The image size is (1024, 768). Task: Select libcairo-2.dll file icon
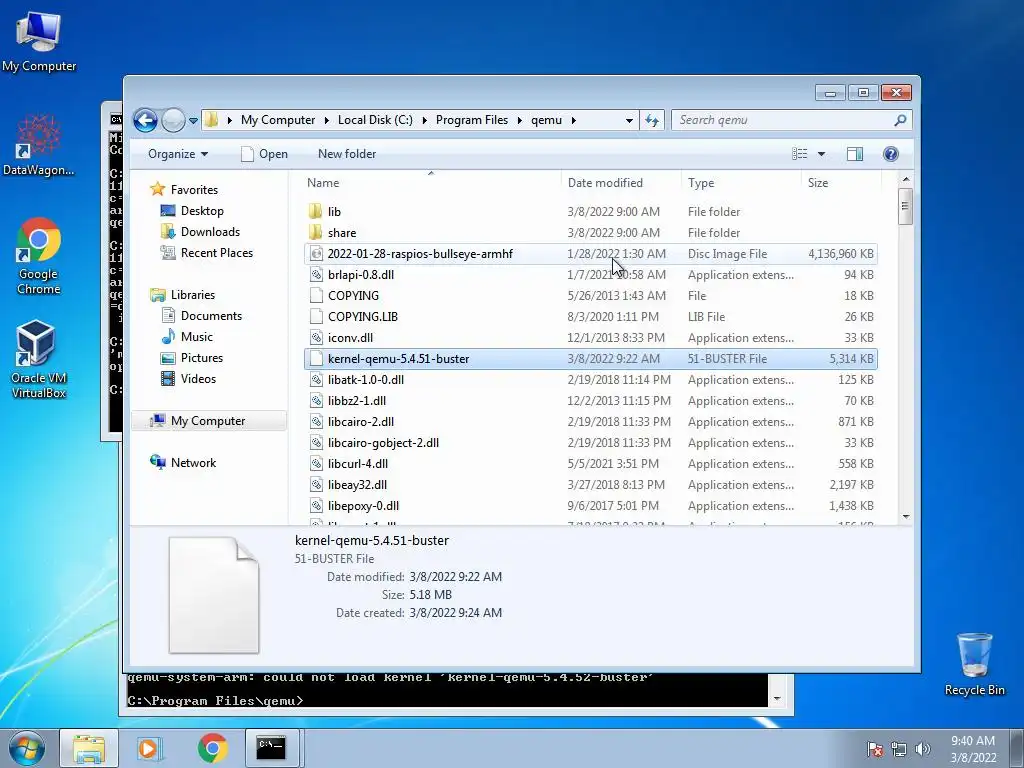[316, 421]
